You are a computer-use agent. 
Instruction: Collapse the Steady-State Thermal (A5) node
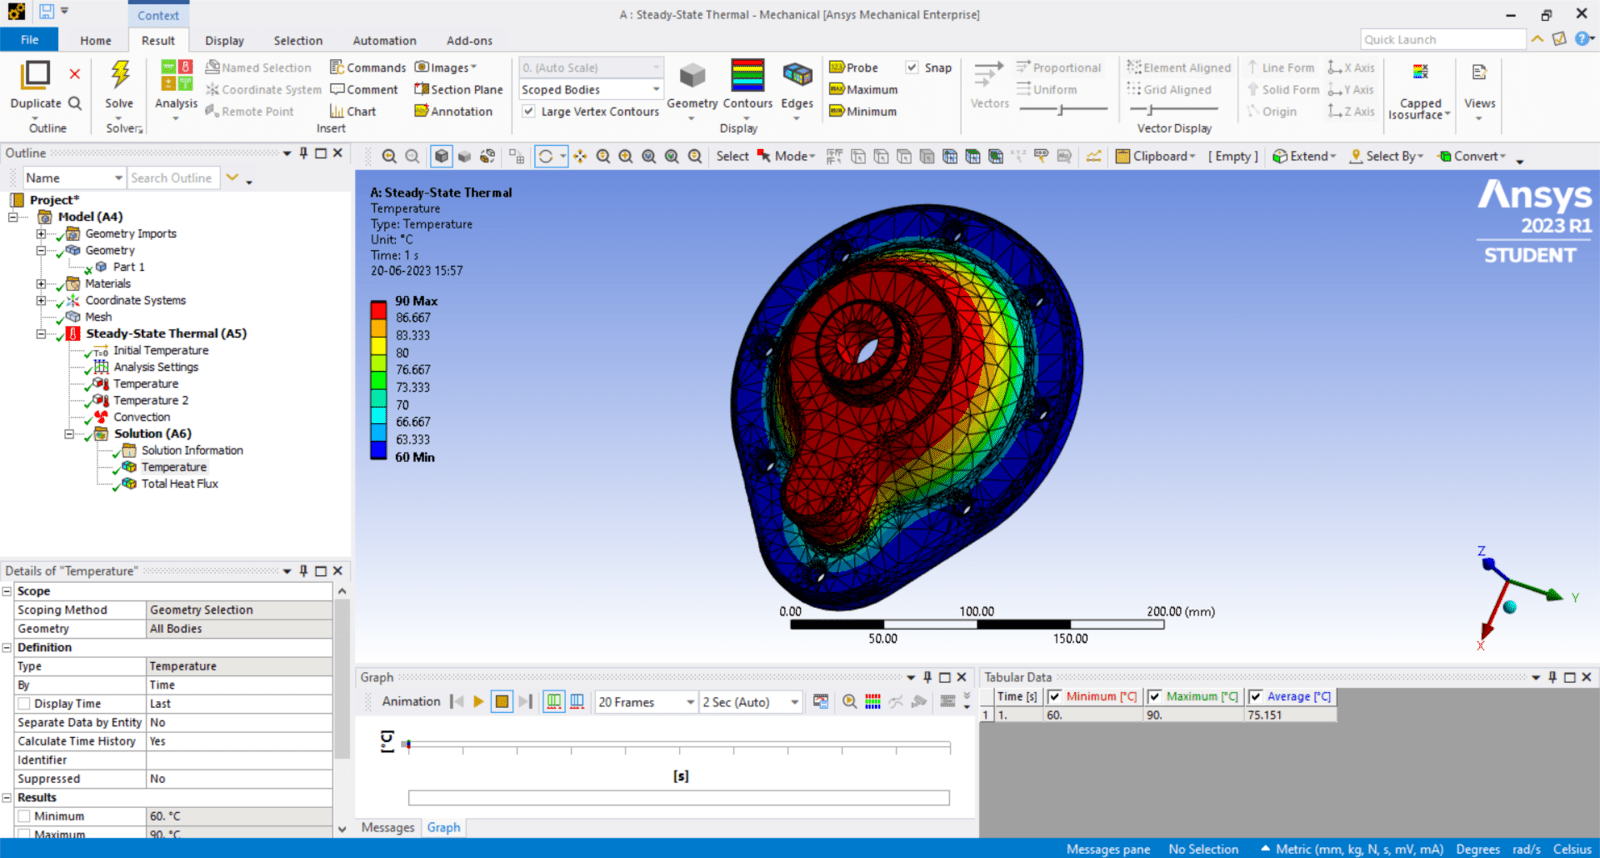pos(41,334)
